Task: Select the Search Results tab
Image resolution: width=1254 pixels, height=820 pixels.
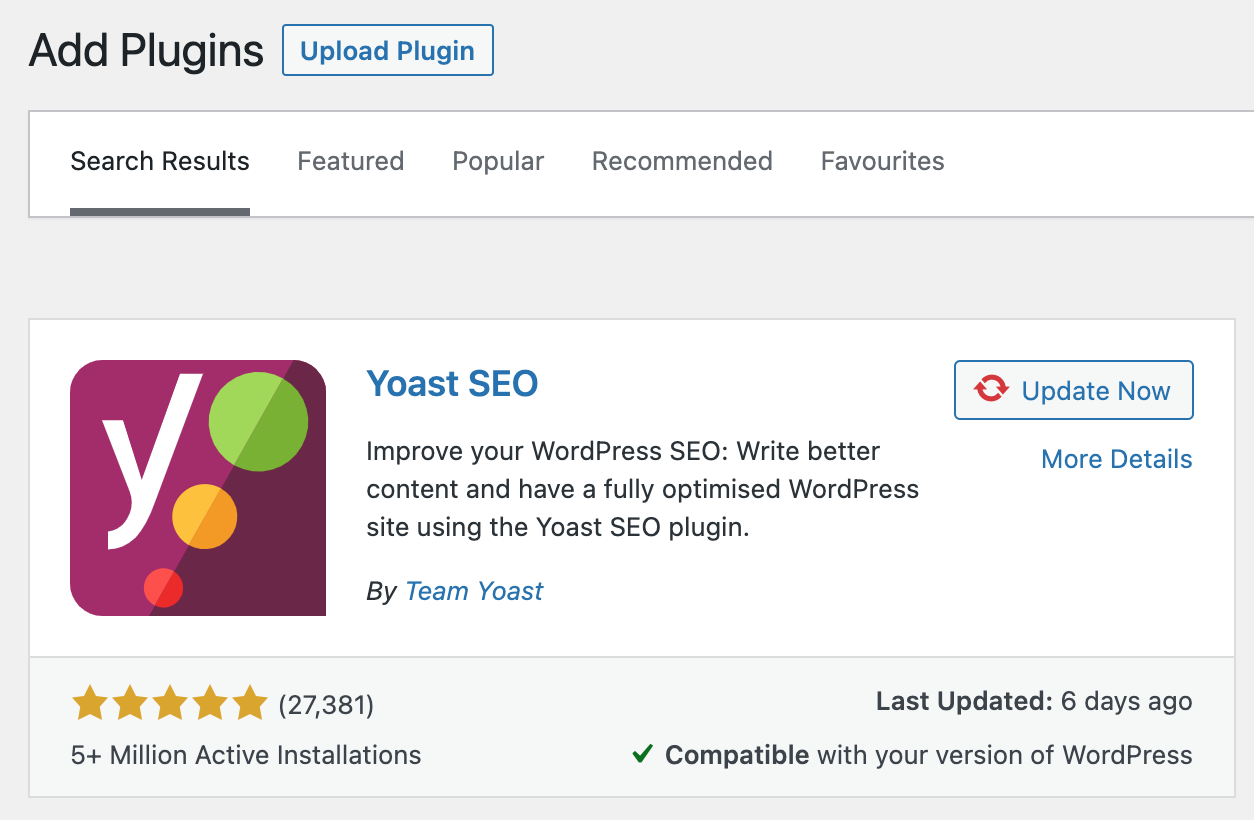Action: click(x=160, y=162)
